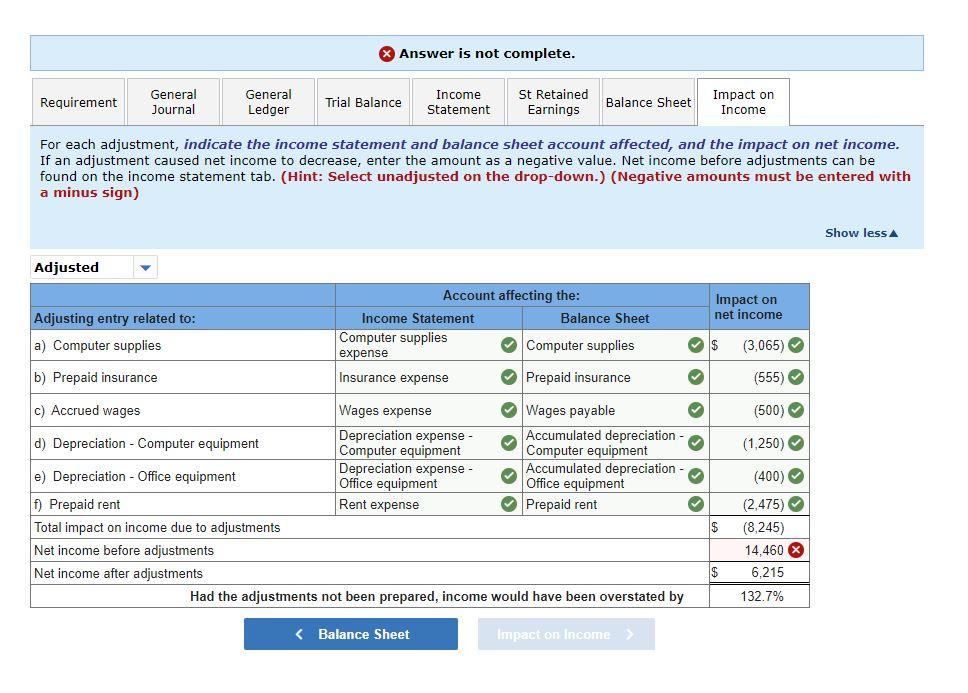Switch to the General Ledger tab
This screenshot has width=968, height=693.
pyautogui.click(x=269, y=102)
